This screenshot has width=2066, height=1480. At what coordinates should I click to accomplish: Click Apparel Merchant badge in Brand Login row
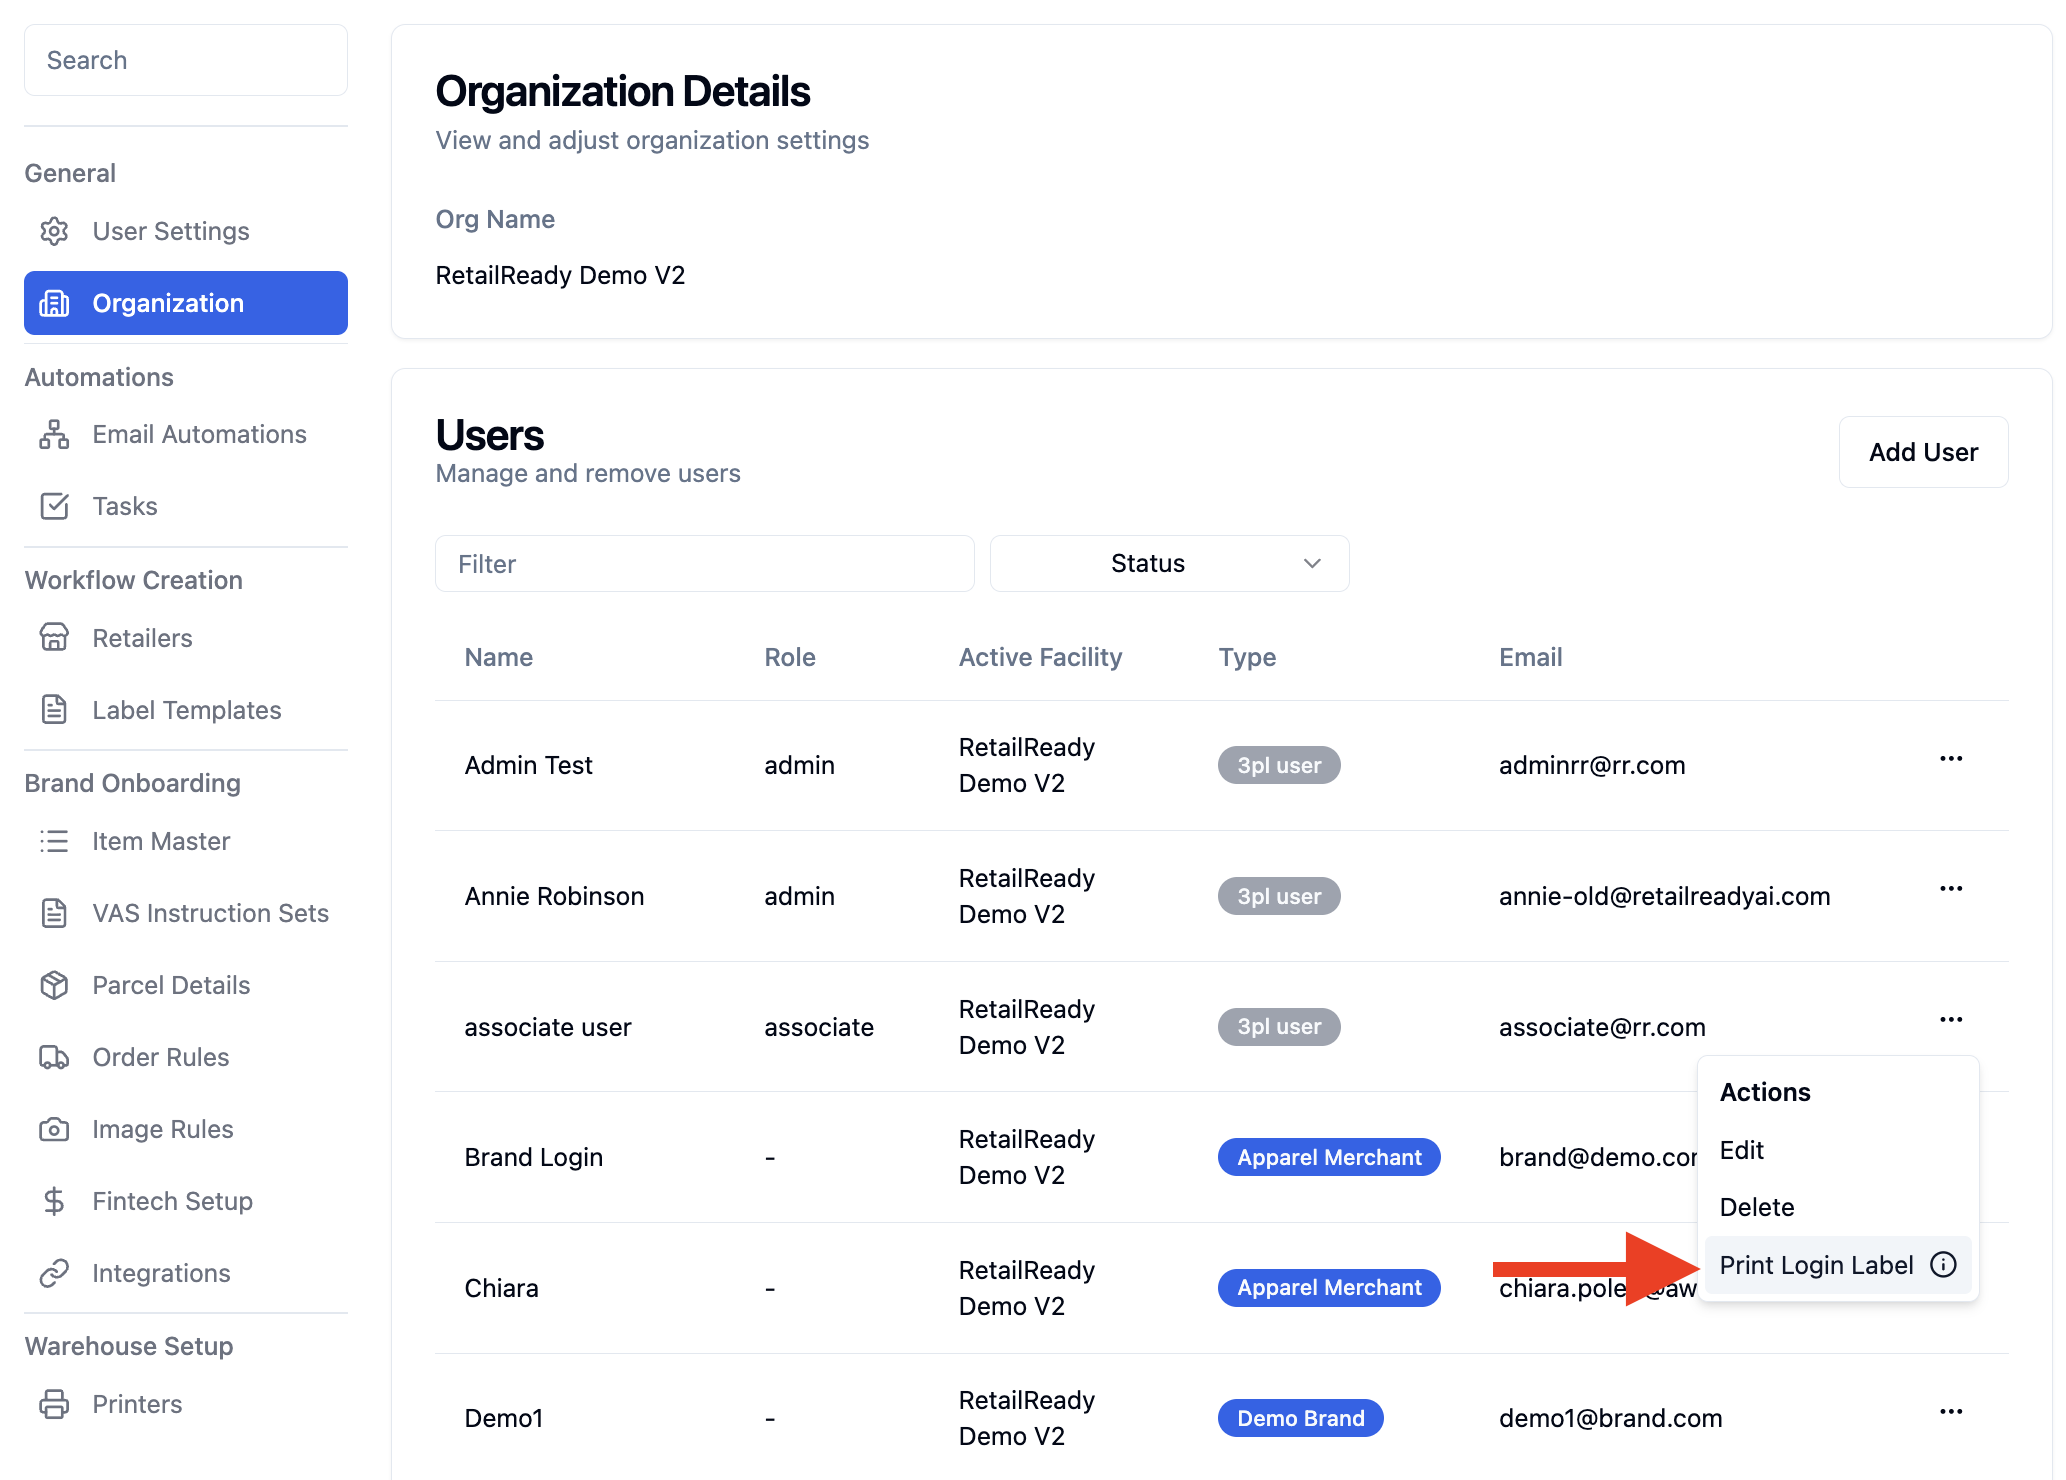[1329, 1157]
